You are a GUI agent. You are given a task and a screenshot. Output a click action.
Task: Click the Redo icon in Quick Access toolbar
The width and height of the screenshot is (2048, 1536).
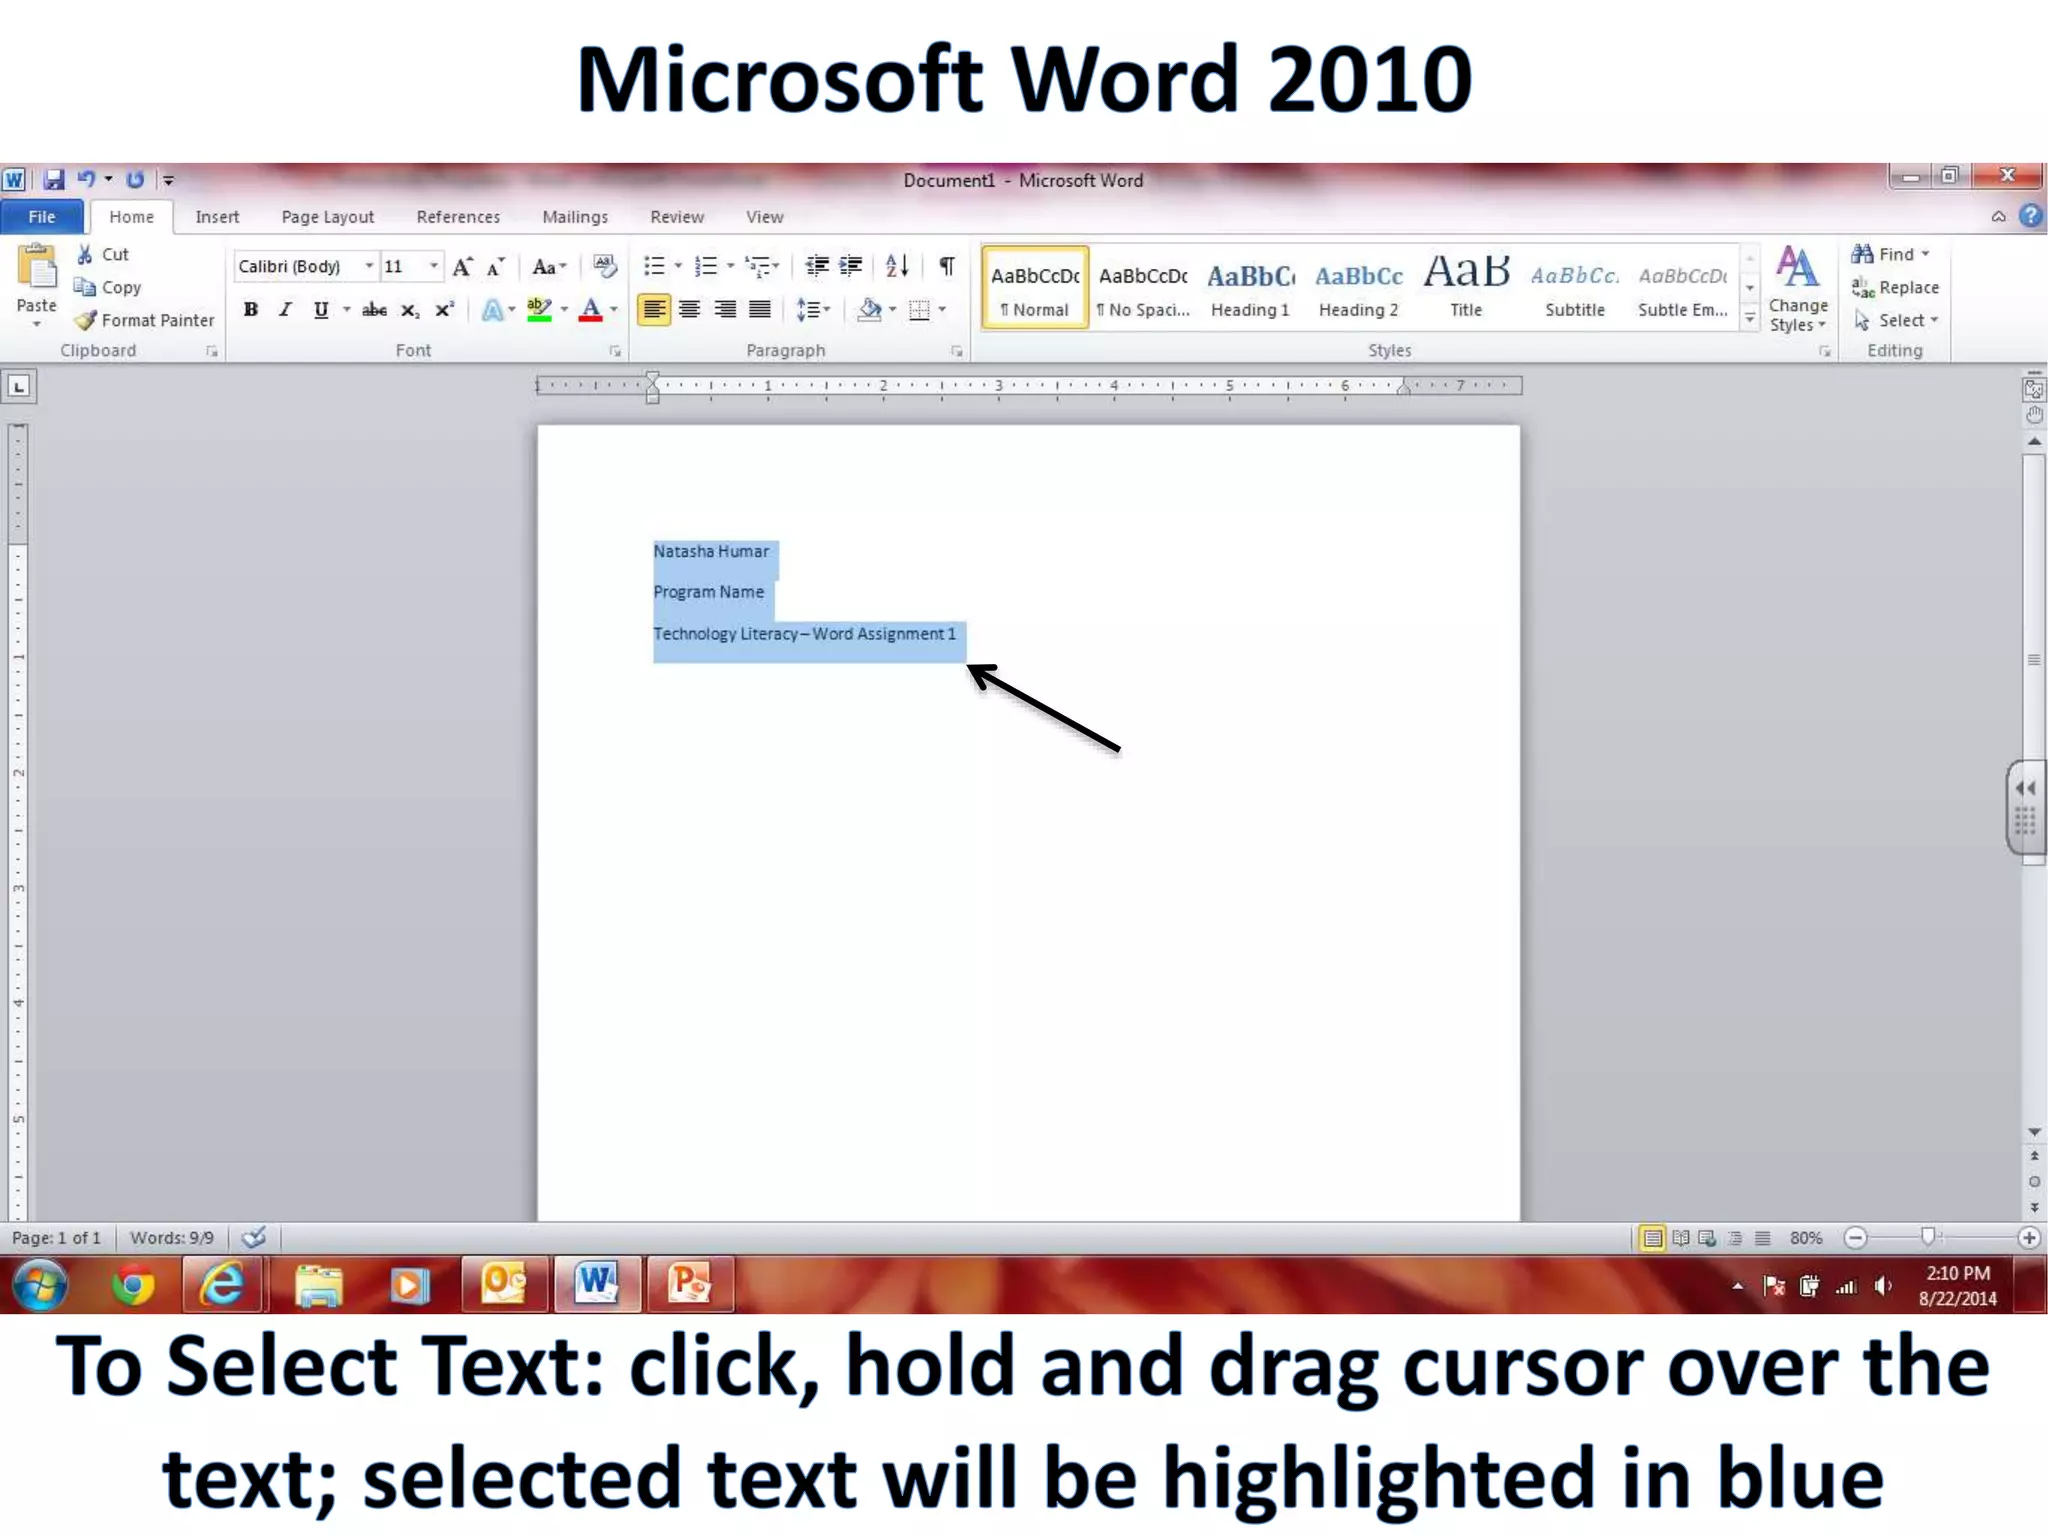[x=135, y=179]
